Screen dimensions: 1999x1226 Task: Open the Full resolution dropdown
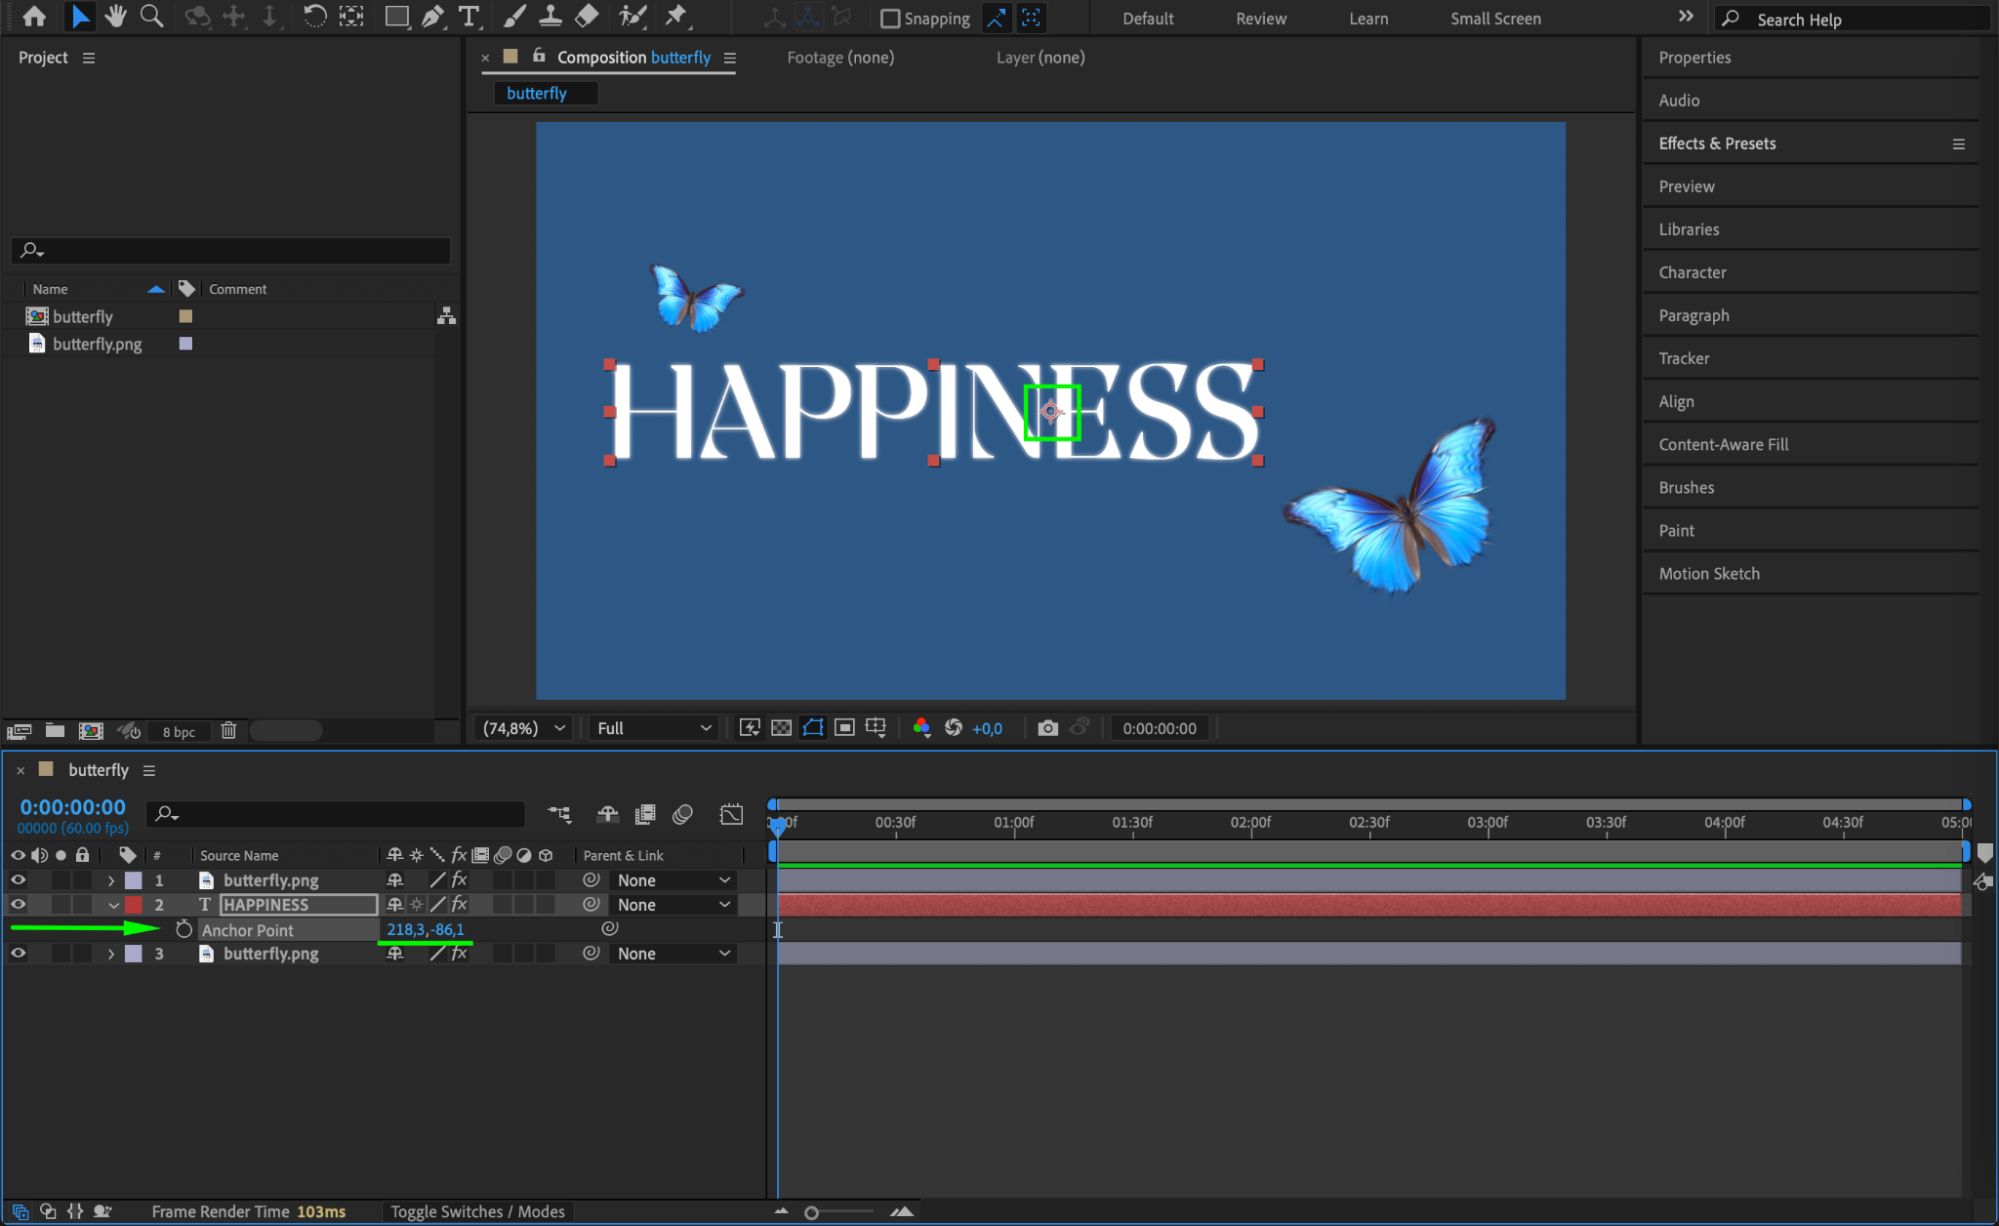(653, 728)
